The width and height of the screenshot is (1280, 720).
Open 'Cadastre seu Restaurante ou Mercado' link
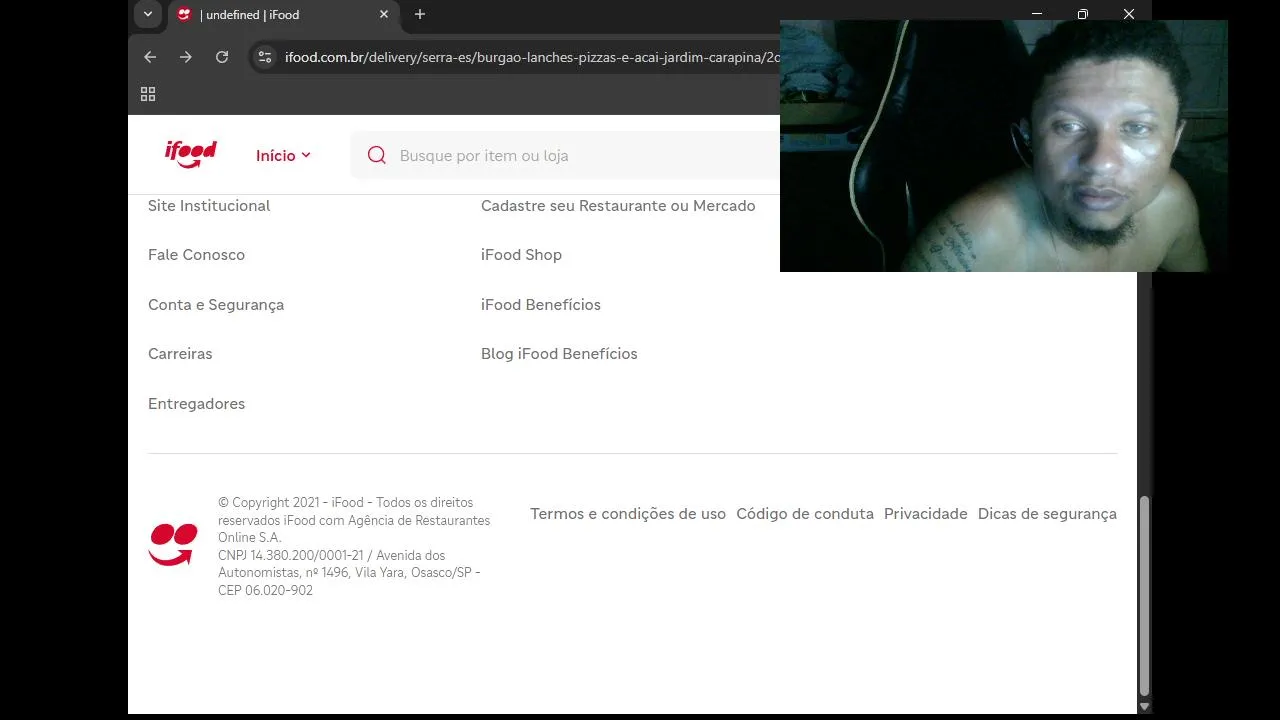click(618, 205)
